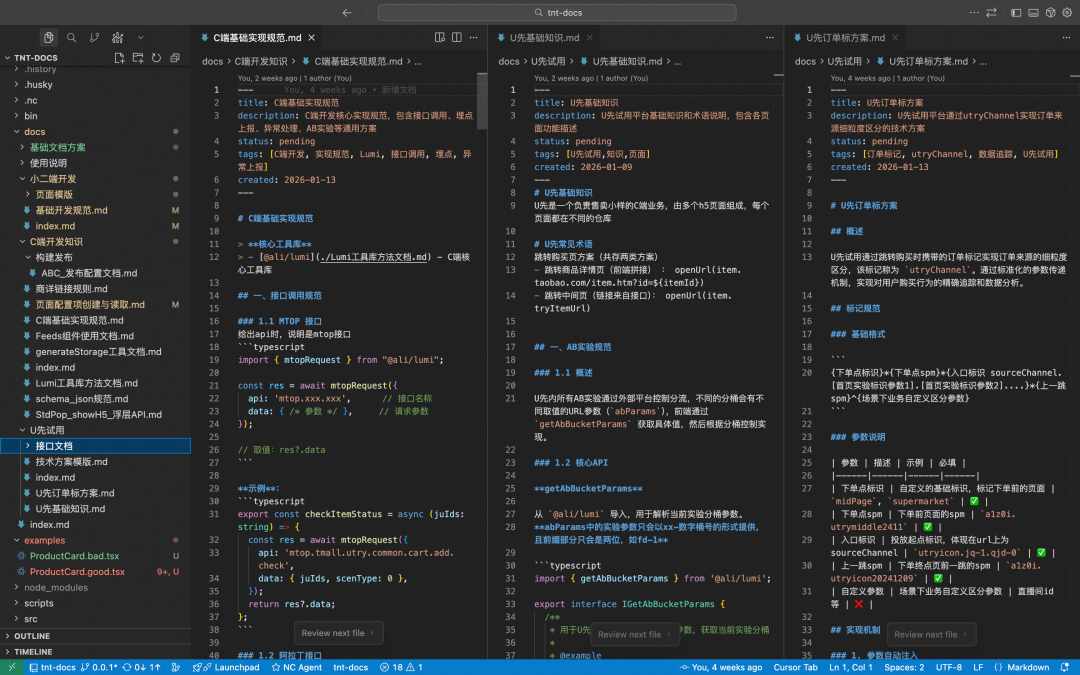Open the title bar ellipsis menu

pyautogui.click(x=973, y=12)
